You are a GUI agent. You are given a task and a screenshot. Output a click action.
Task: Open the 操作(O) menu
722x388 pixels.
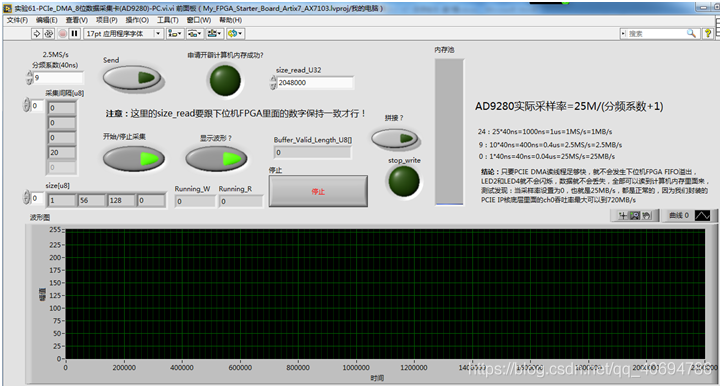[x=137, y=20]
